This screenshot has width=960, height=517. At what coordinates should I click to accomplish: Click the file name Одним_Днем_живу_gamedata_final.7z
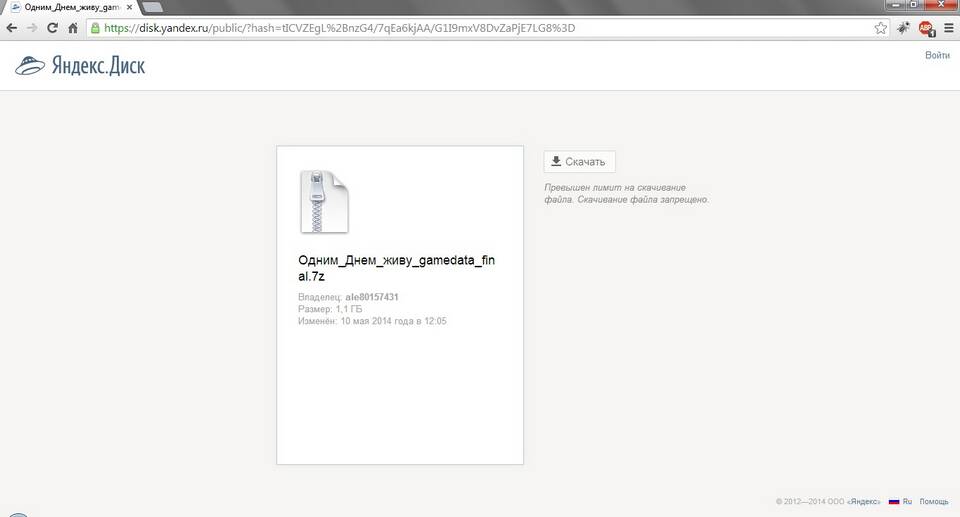(396, 268)
